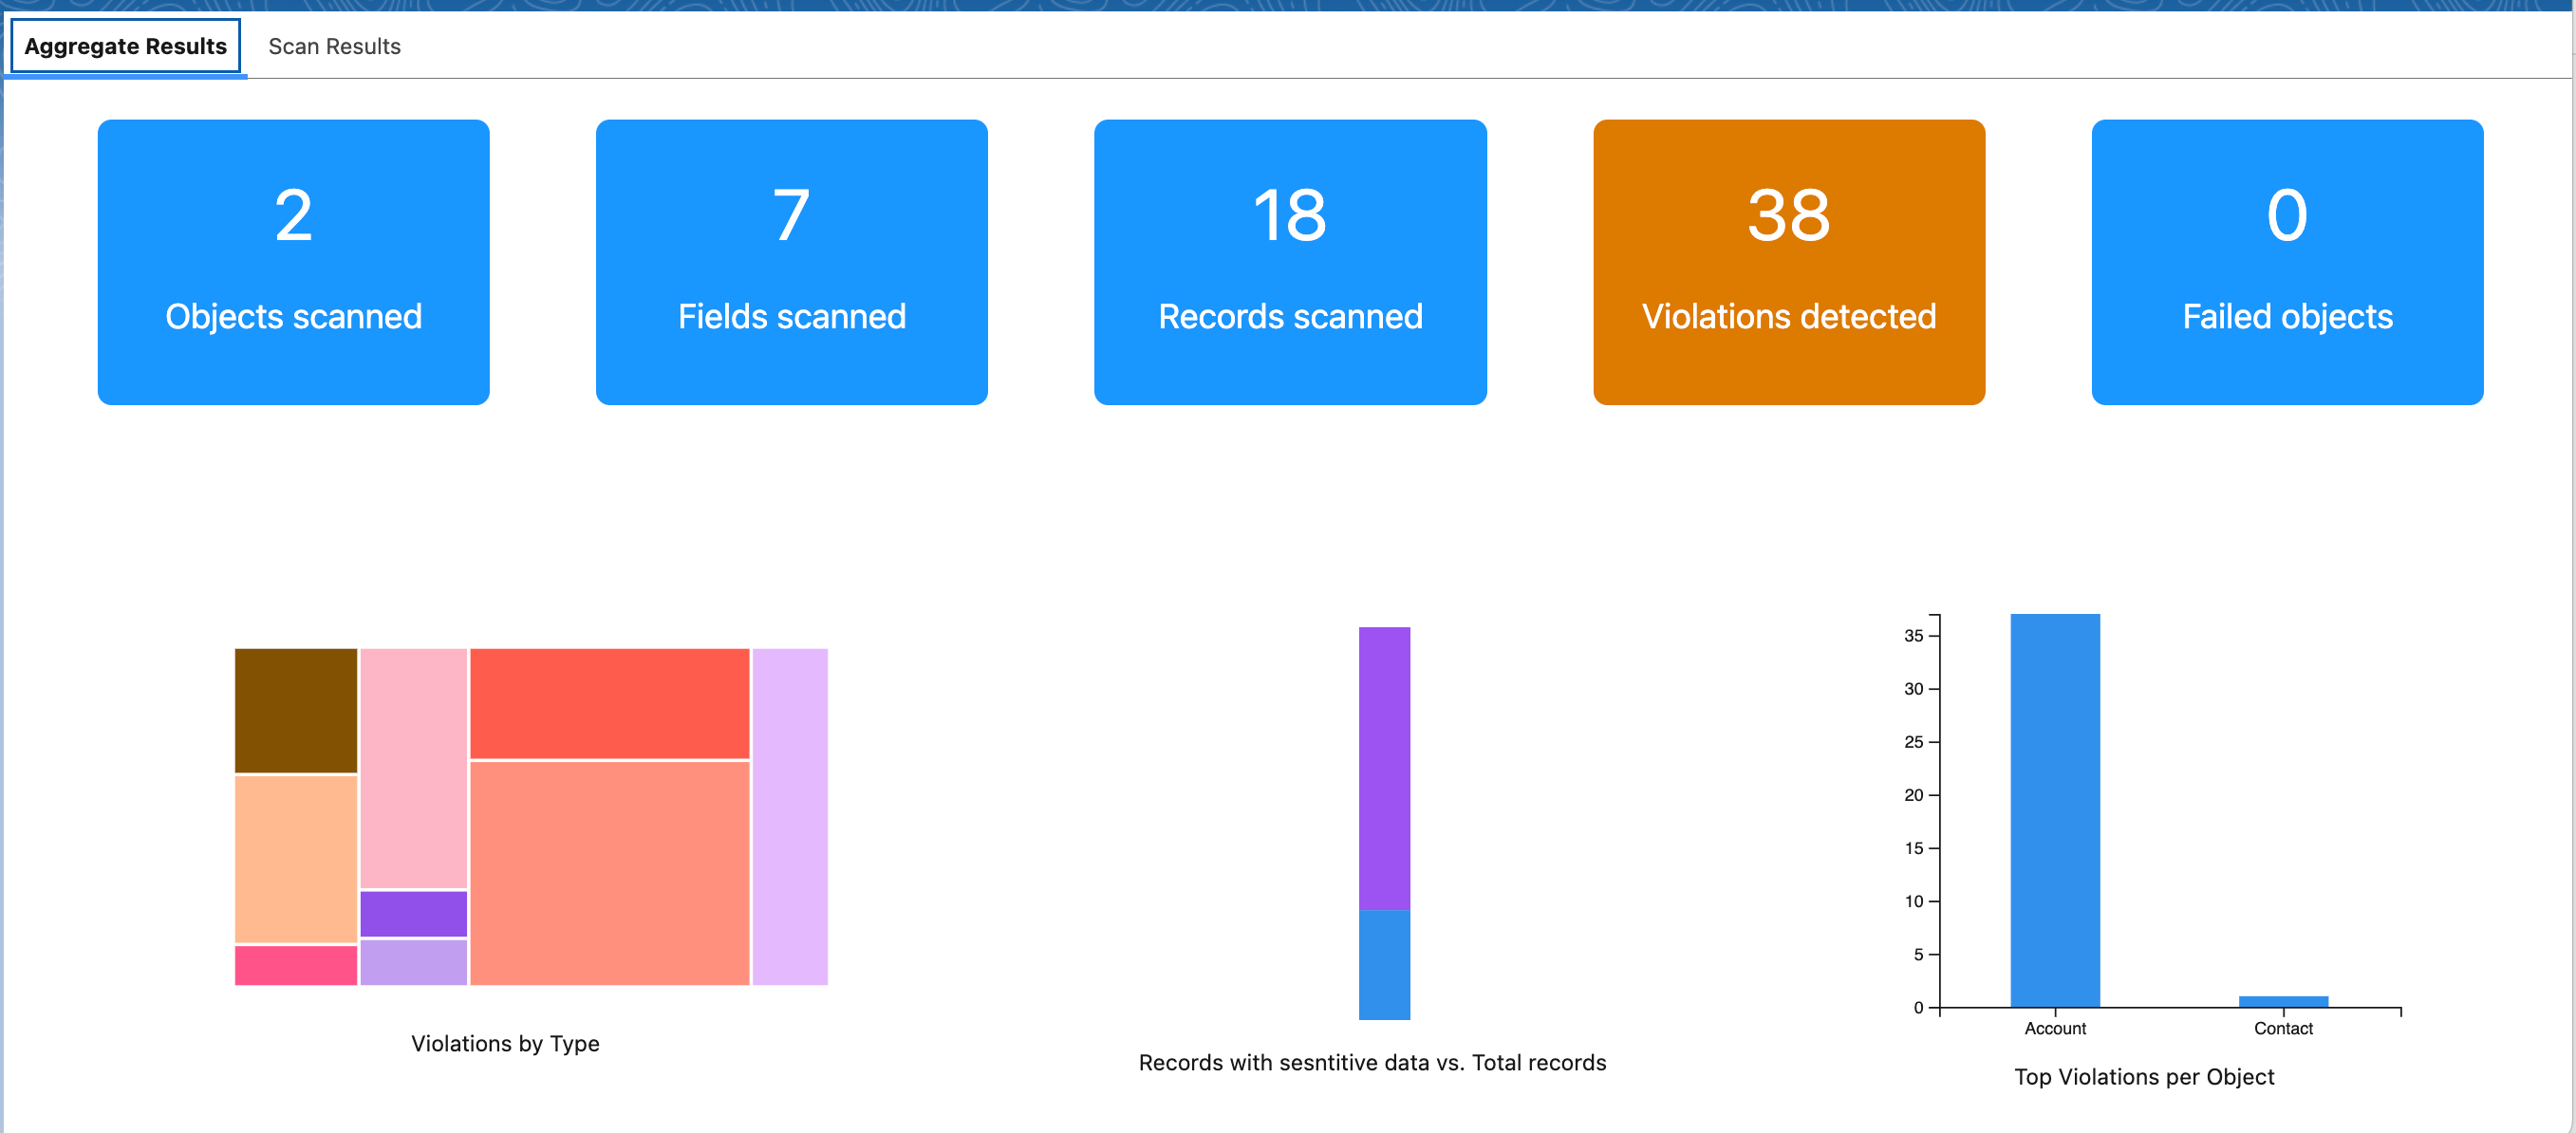The width and height of the screenshot is (2576, 1133).
Task: Click the short Contact bar
Action: click(2282, 1001)
